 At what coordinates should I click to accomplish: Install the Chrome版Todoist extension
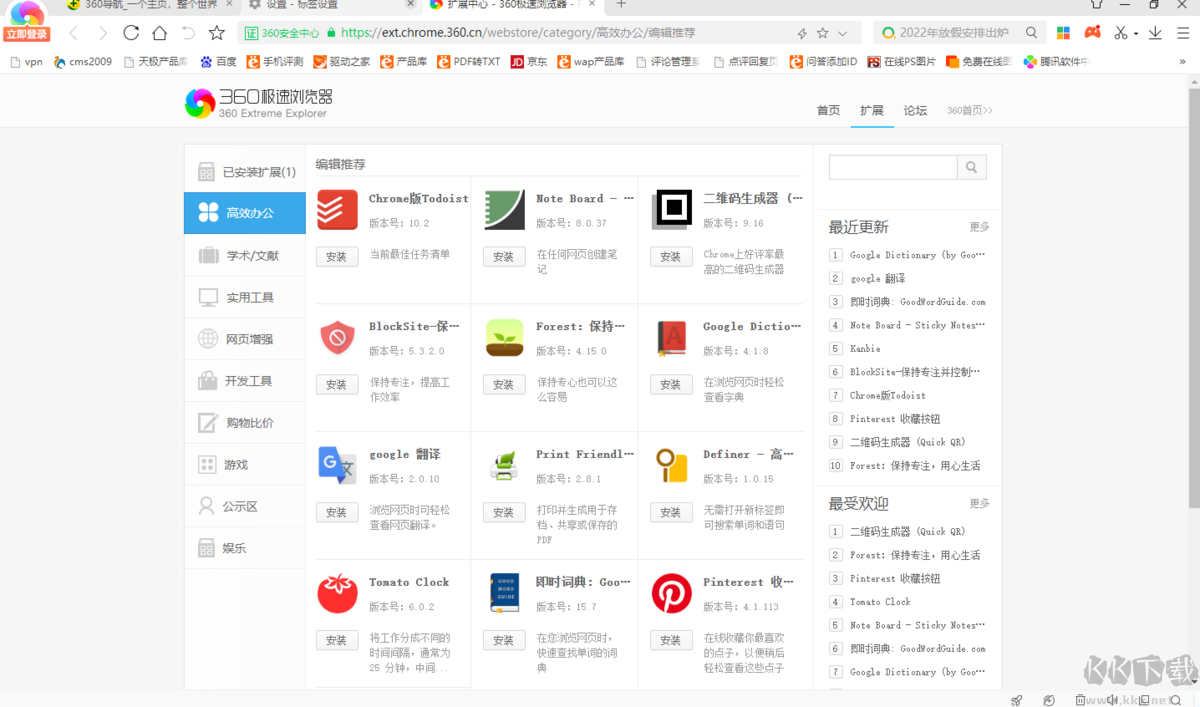(x=337, y=257)
